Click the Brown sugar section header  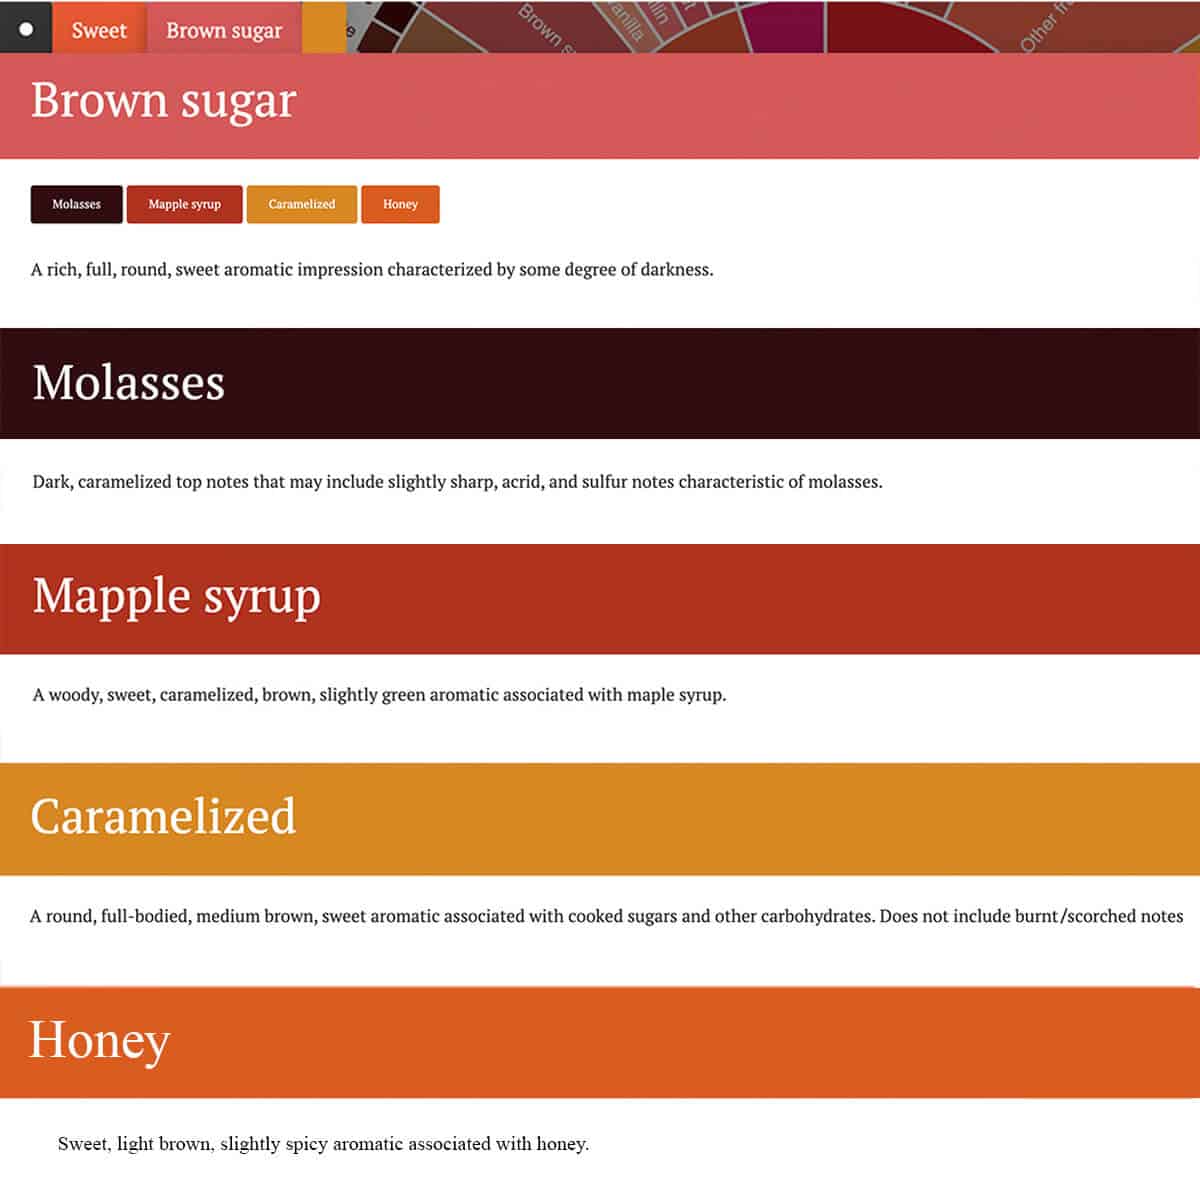point(600,105)
